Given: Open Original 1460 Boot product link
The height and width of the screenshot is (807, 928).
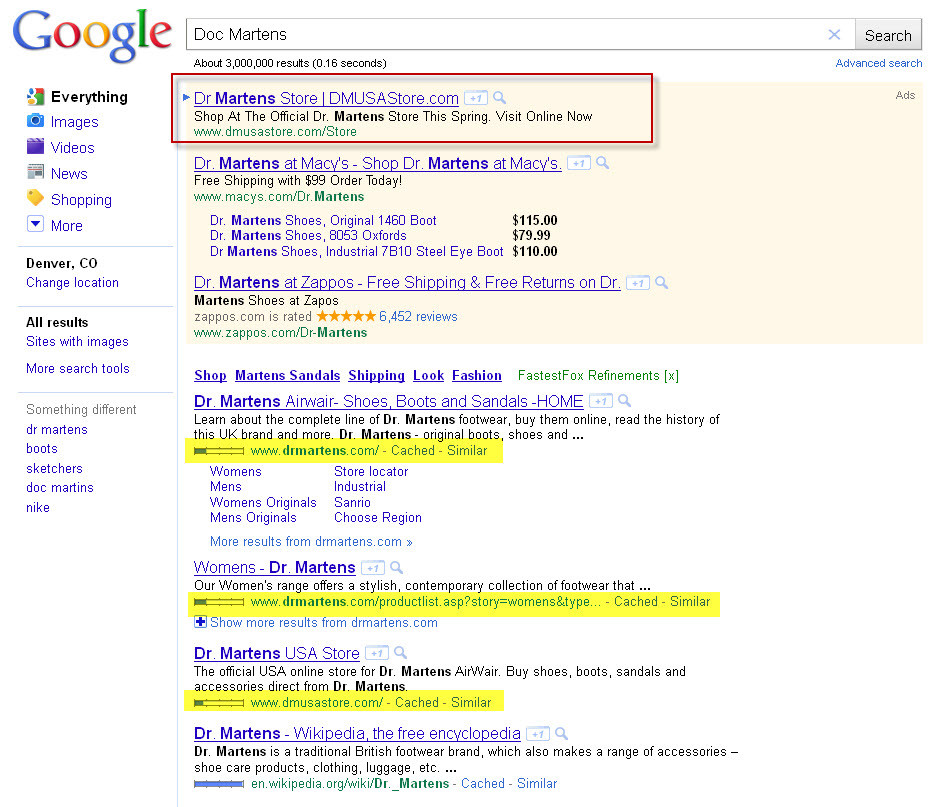Looking at the screenshot, I should click(323, 221).
